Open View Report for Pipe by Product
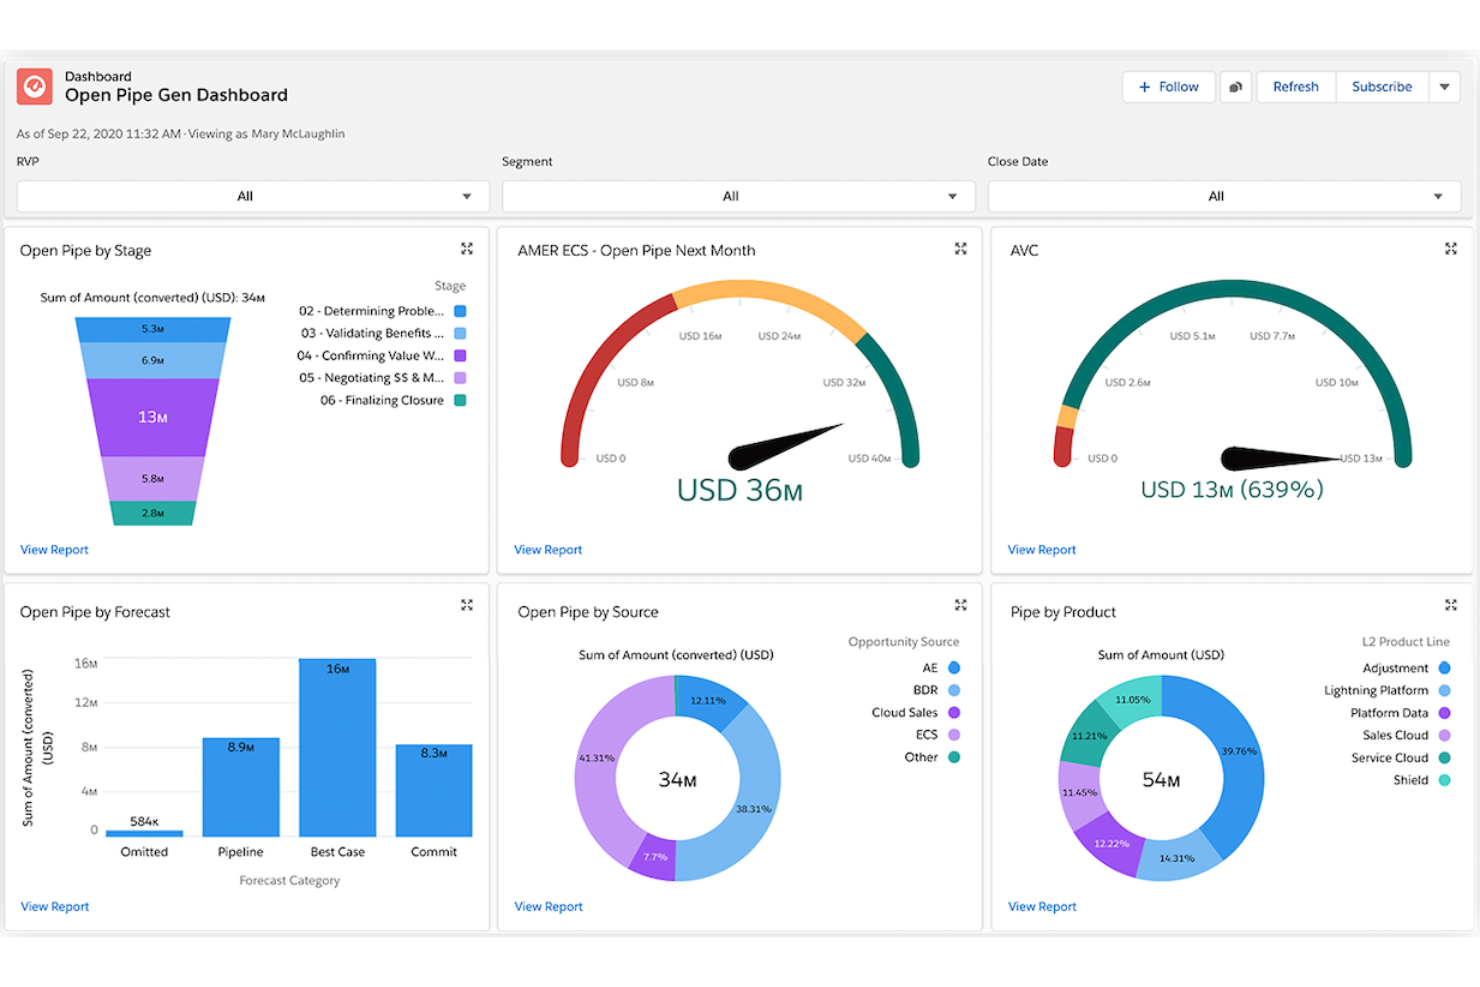The image size is (1480, 987). point(1041,906)
